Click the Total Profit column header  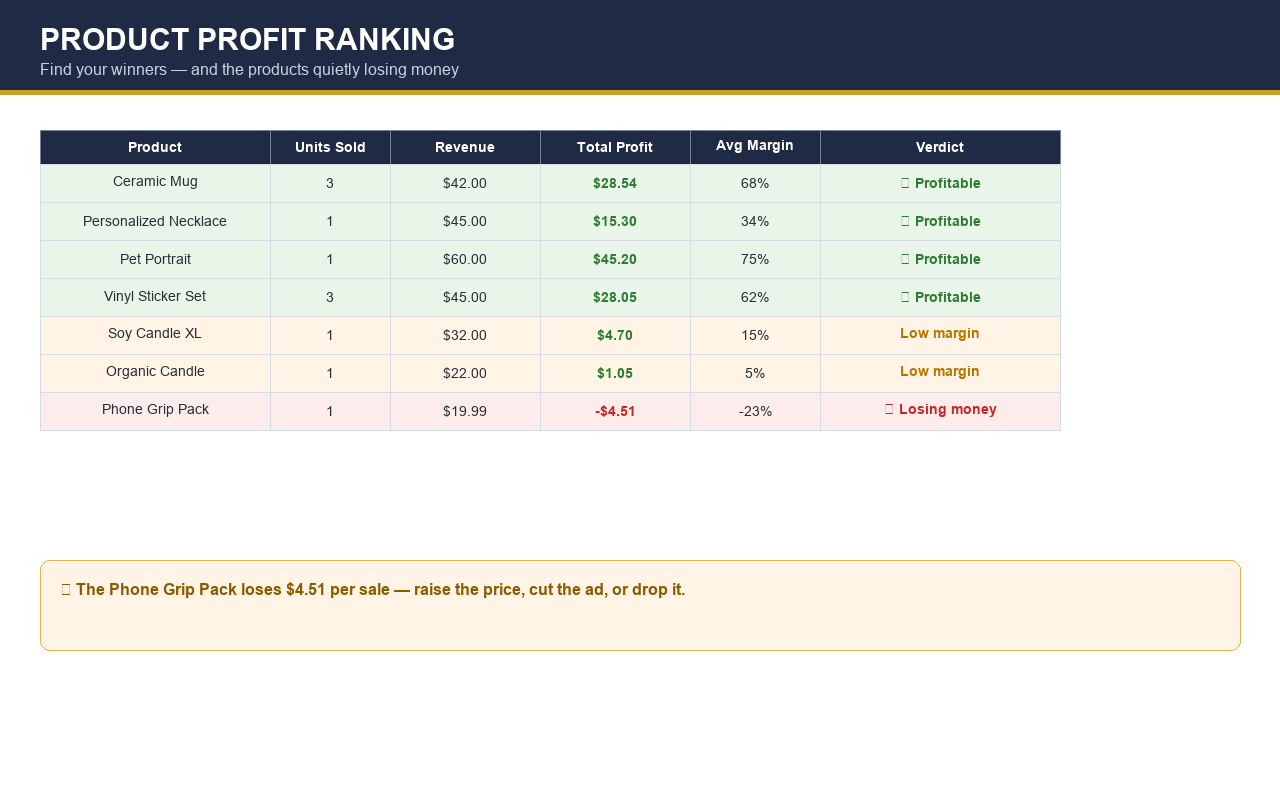[615, 147]
